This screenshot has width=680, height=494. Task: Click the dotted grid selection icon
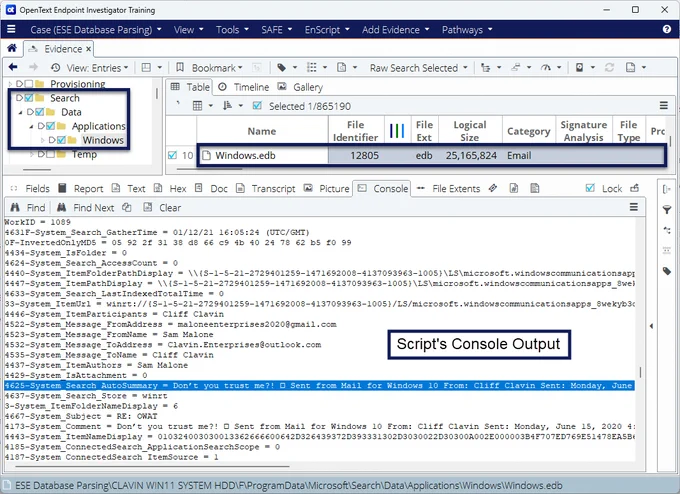pyautogui.click(x=311, y=68)
